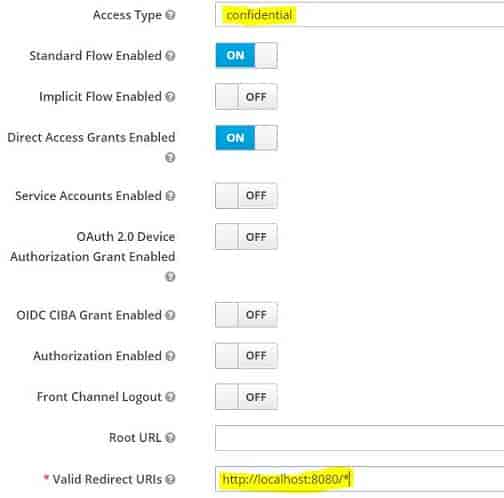Switch on OIDC CIBA Grant Enabled

pyautogui.click(x=246, y=315)
